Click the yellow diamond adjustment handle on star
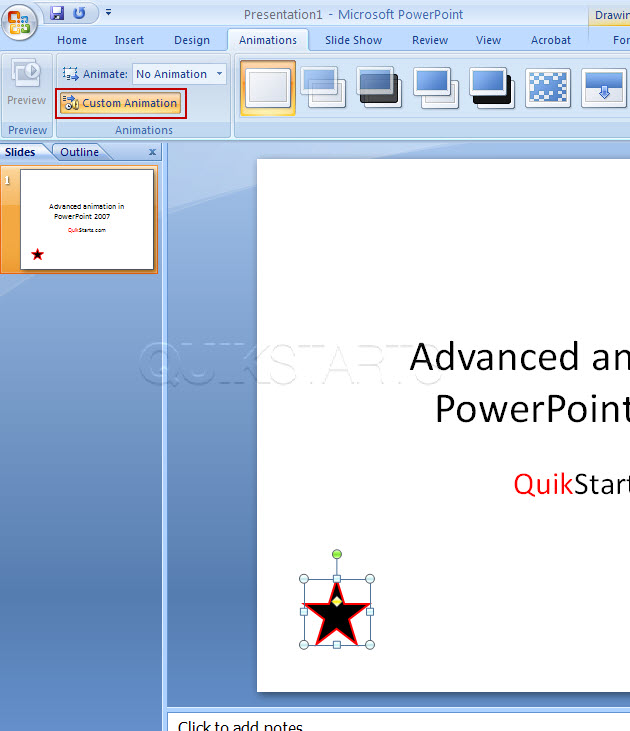Image resolution: width=630 pixels, height=731 pixels. (337, 602)
